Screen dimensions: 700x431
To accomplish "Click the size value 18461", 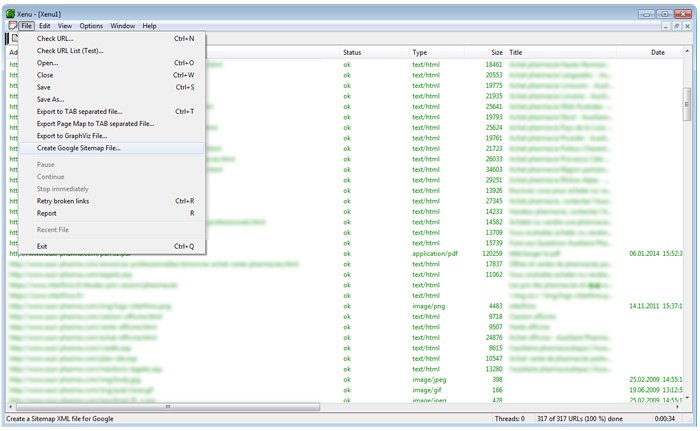I will (x=494, y=65).
